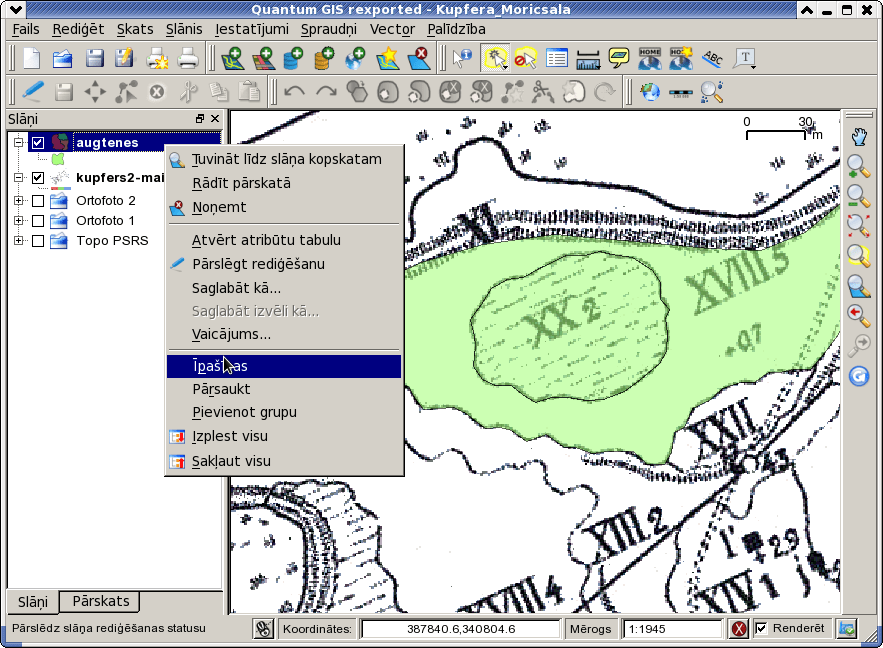The image size is (883, 648).
Task: Open attribute table toolbar icon
Action: pyautogui.click(x=556, y=58)
